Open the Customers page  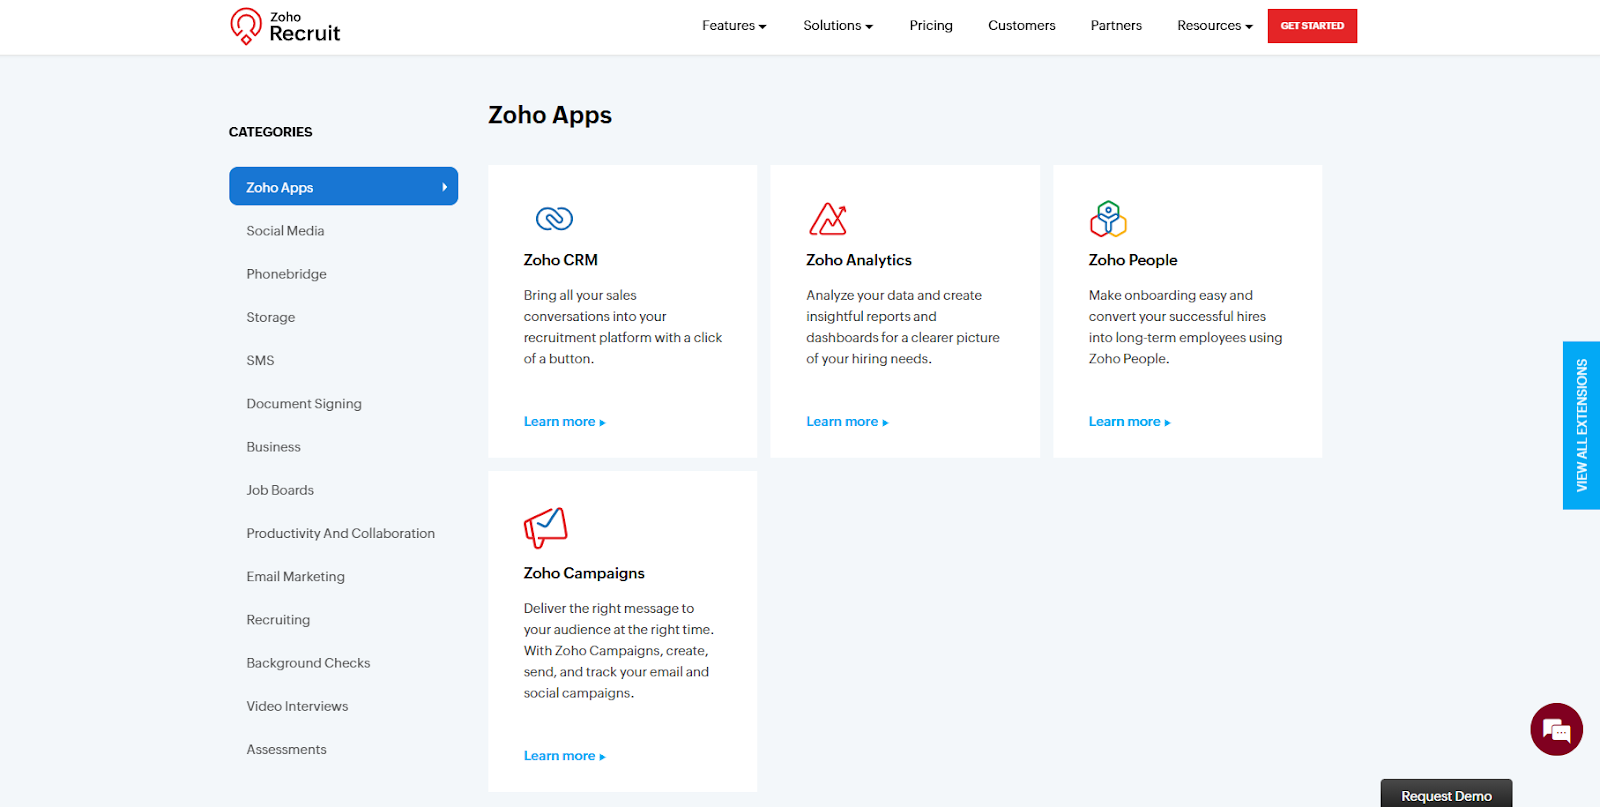[1021, 26]
